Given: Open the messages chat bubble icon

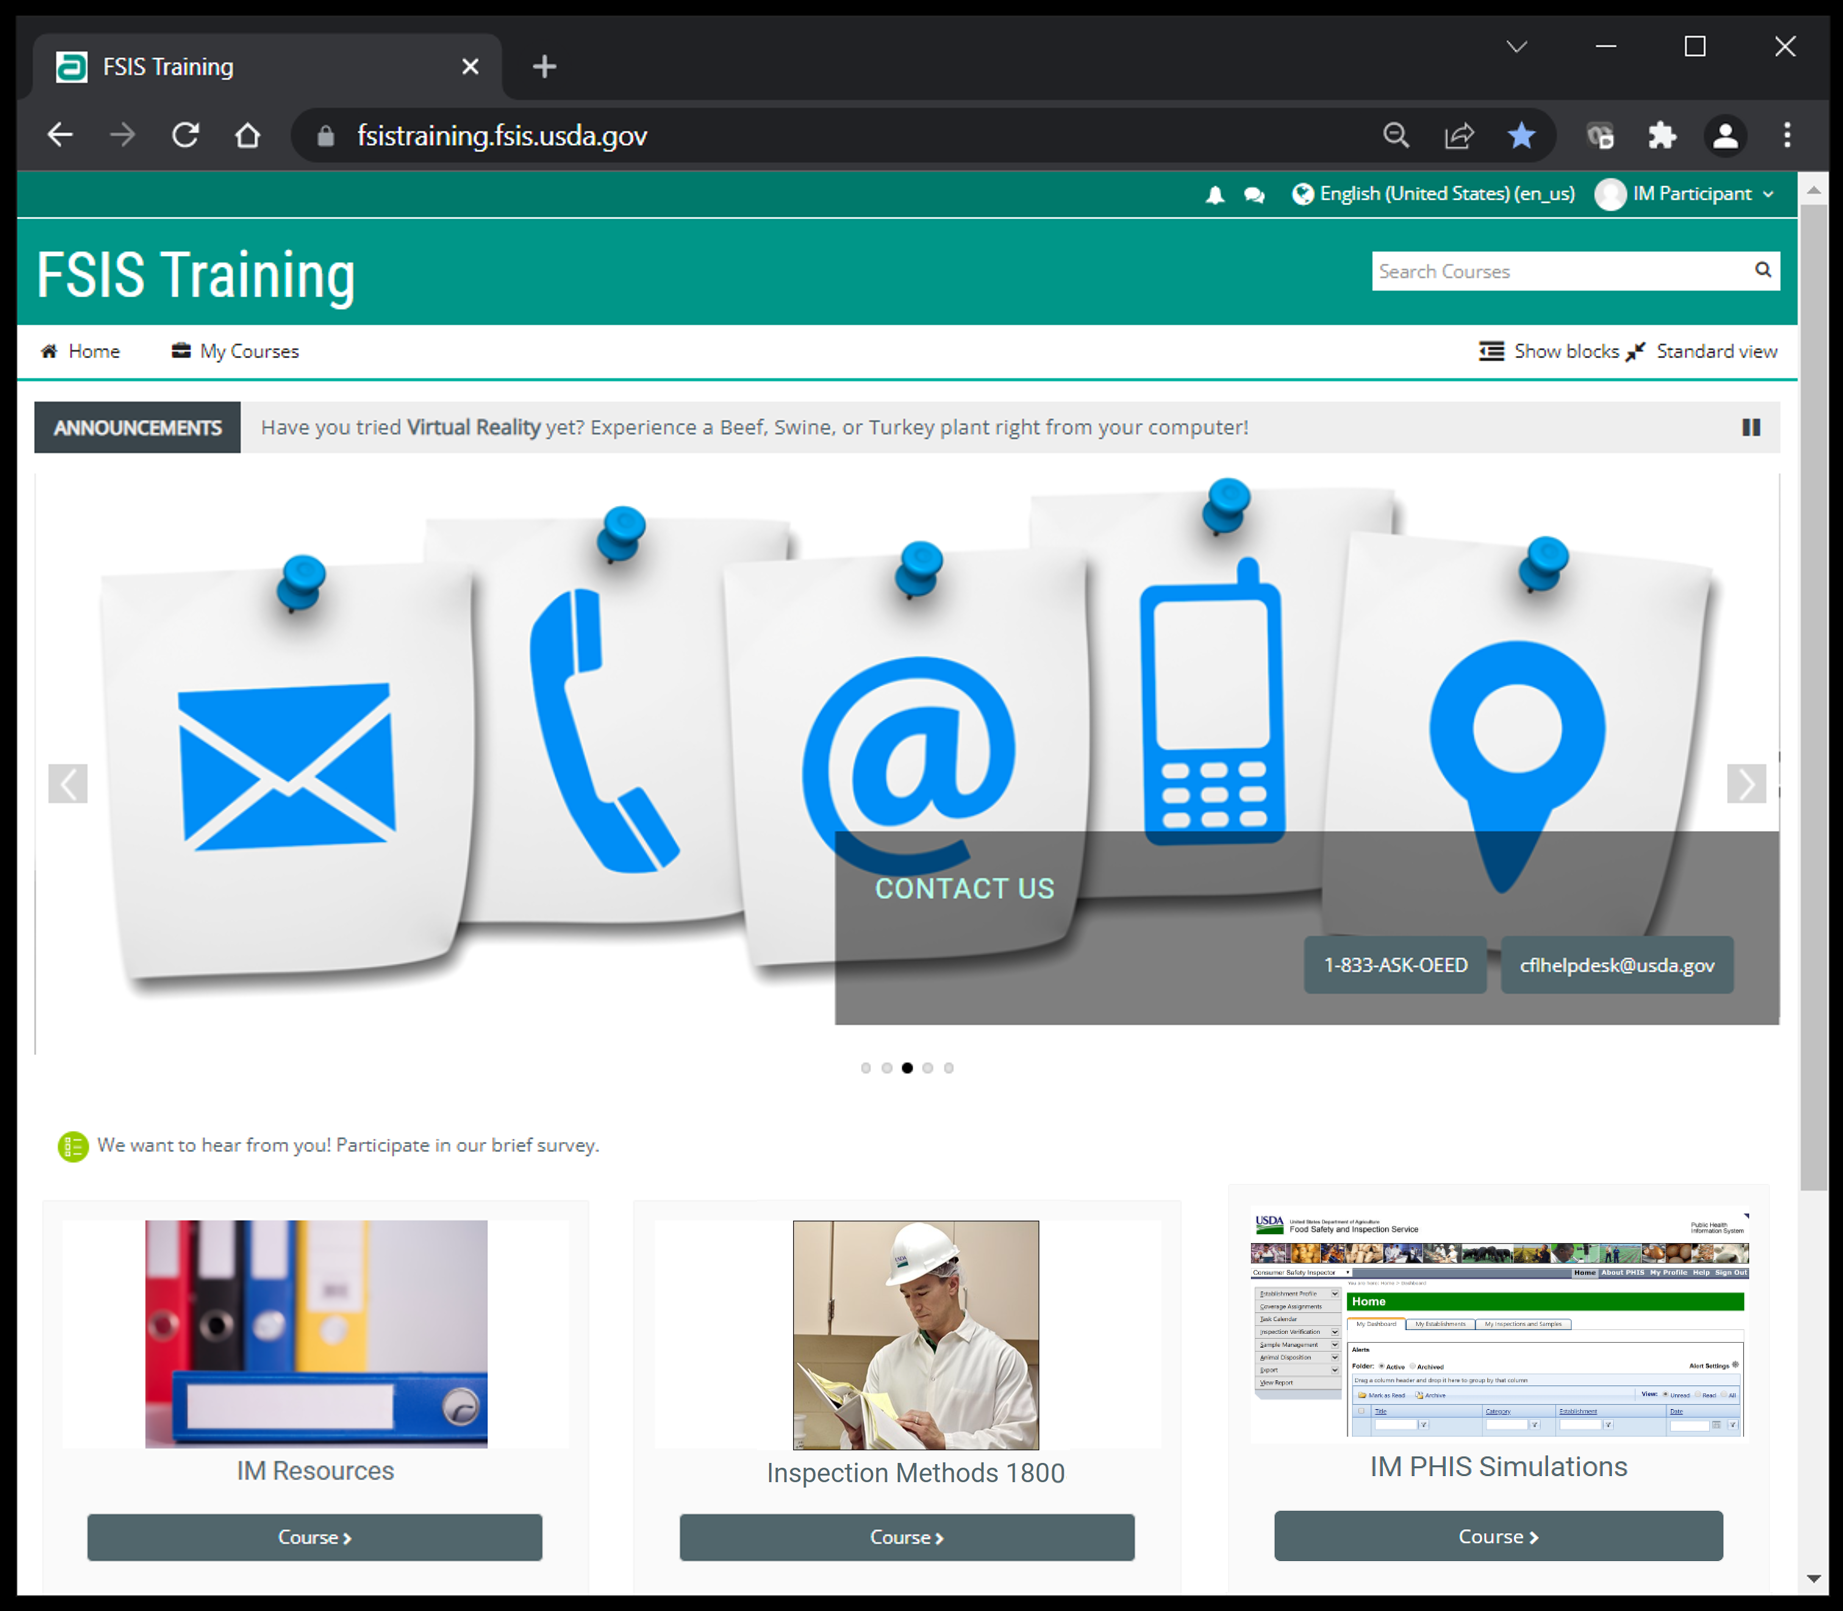Looking at the screenshot, I should 1254,195.
